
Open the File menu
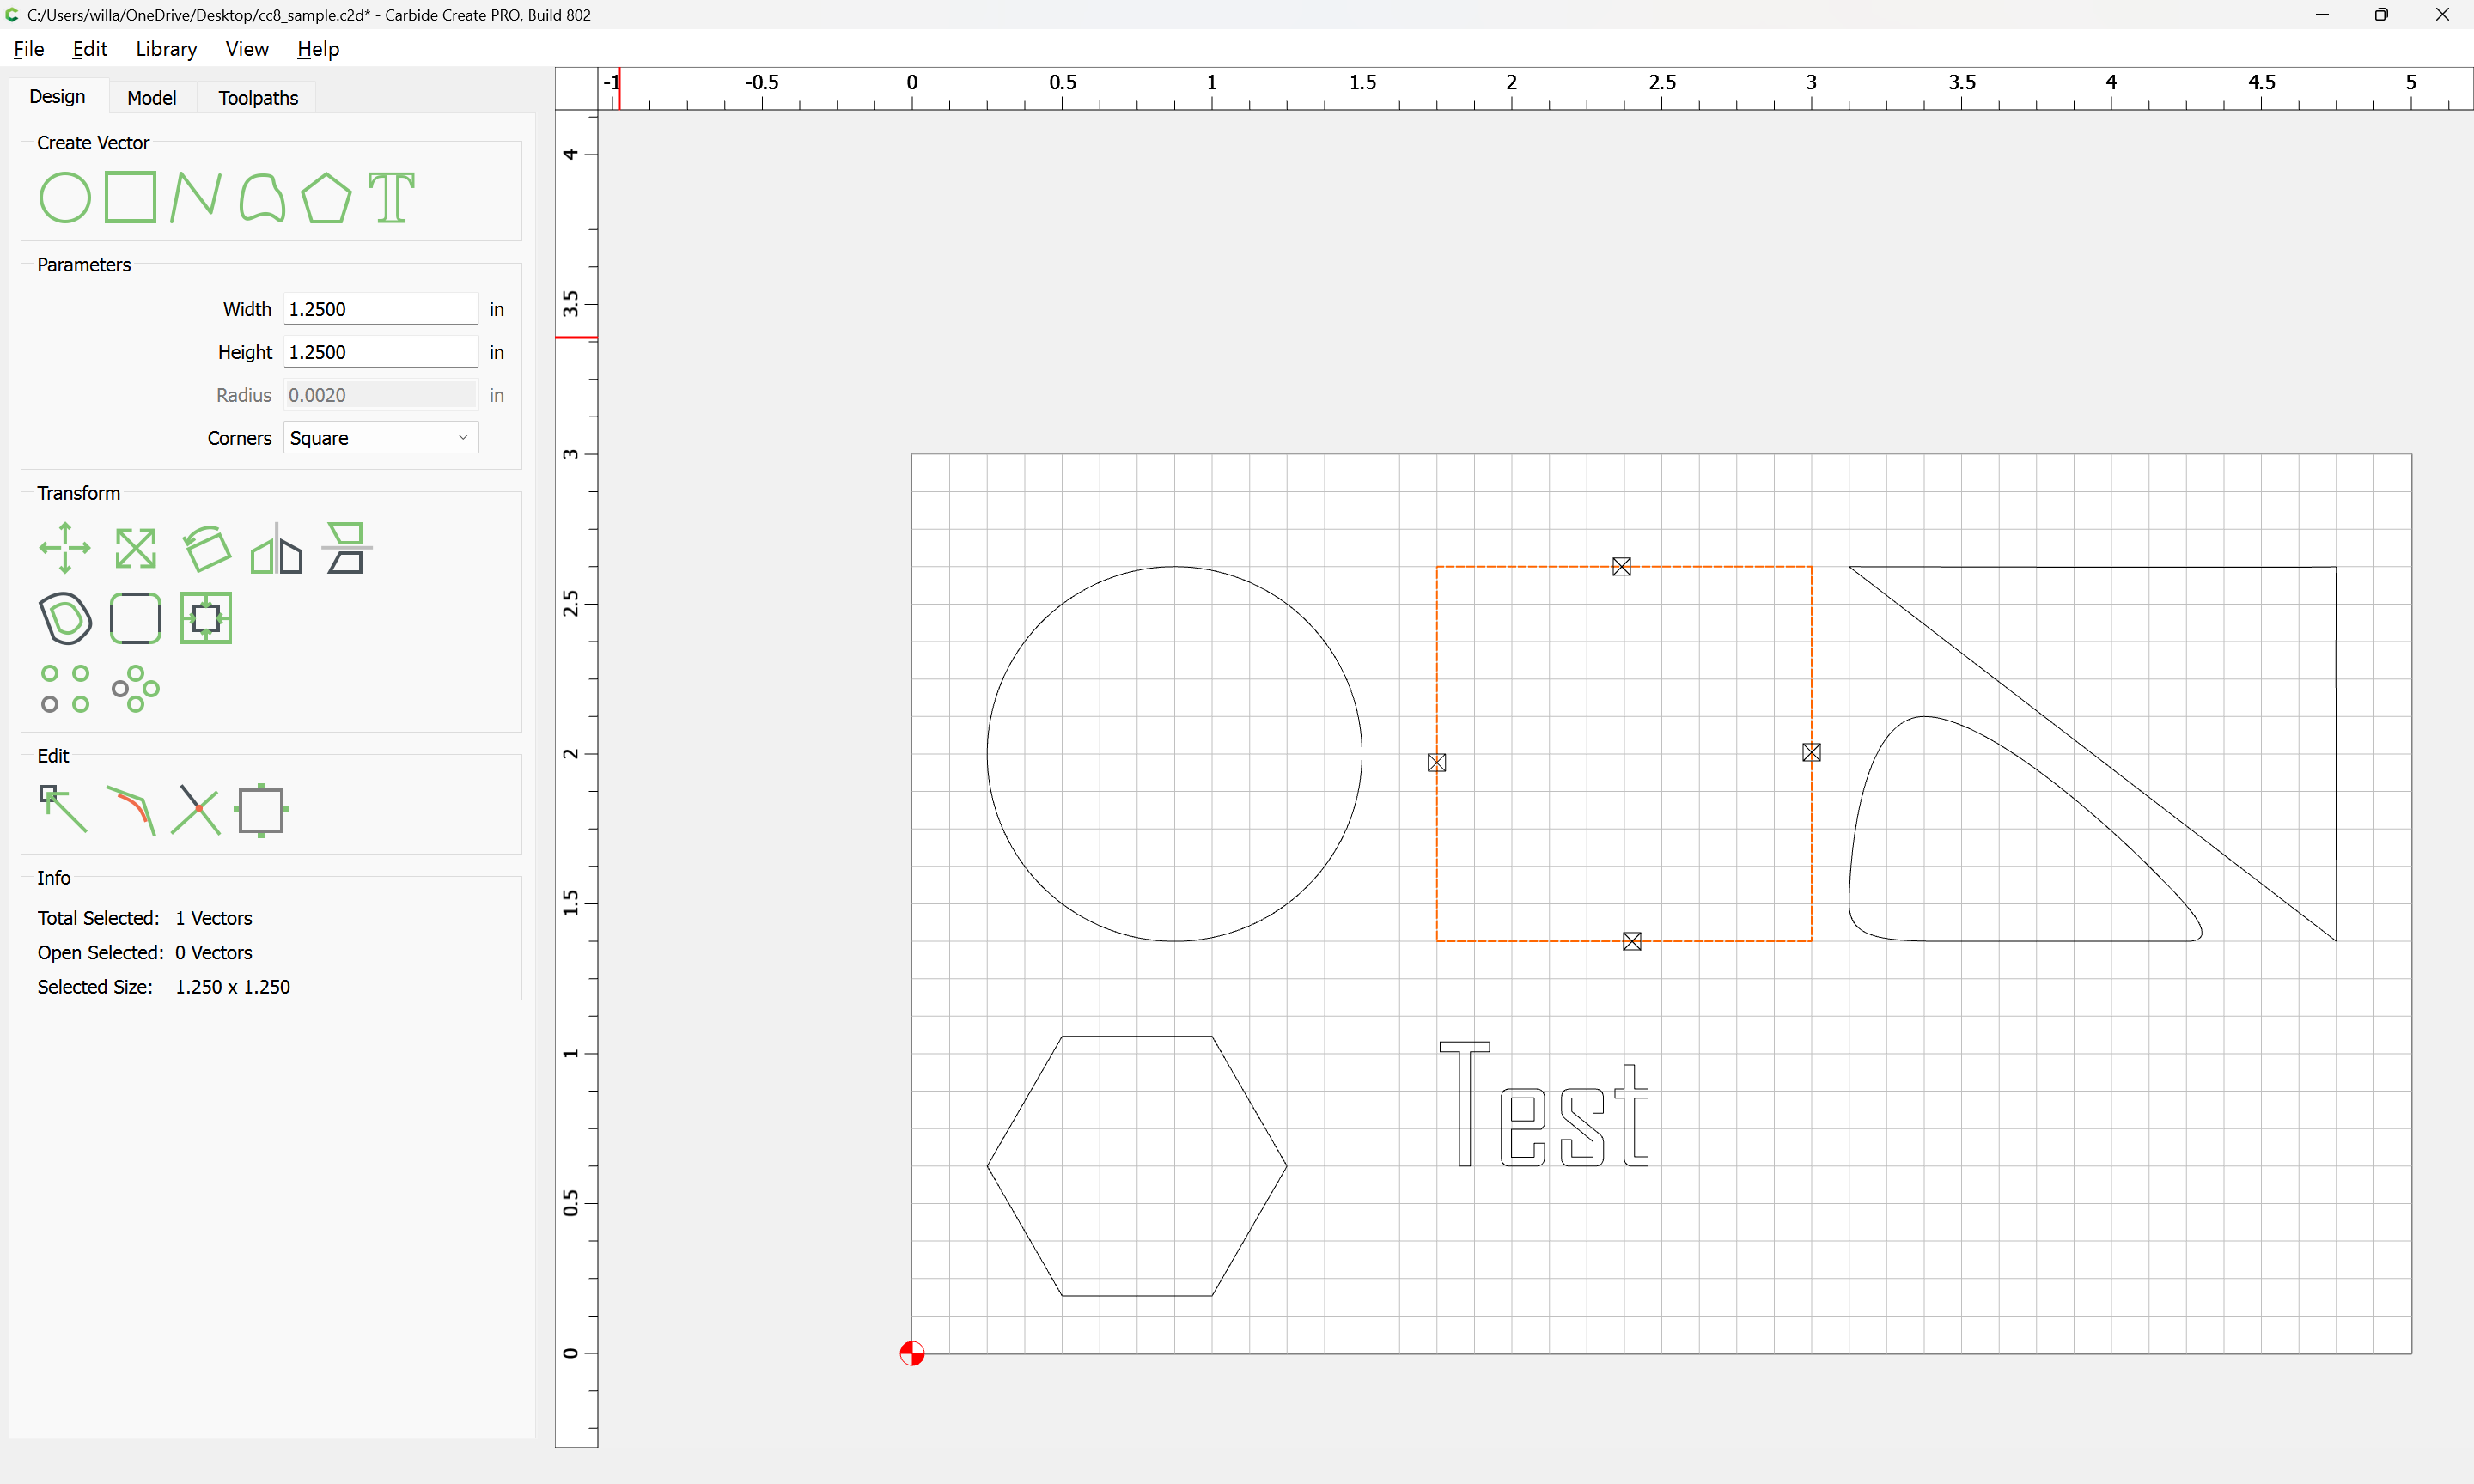pos(29,49)
